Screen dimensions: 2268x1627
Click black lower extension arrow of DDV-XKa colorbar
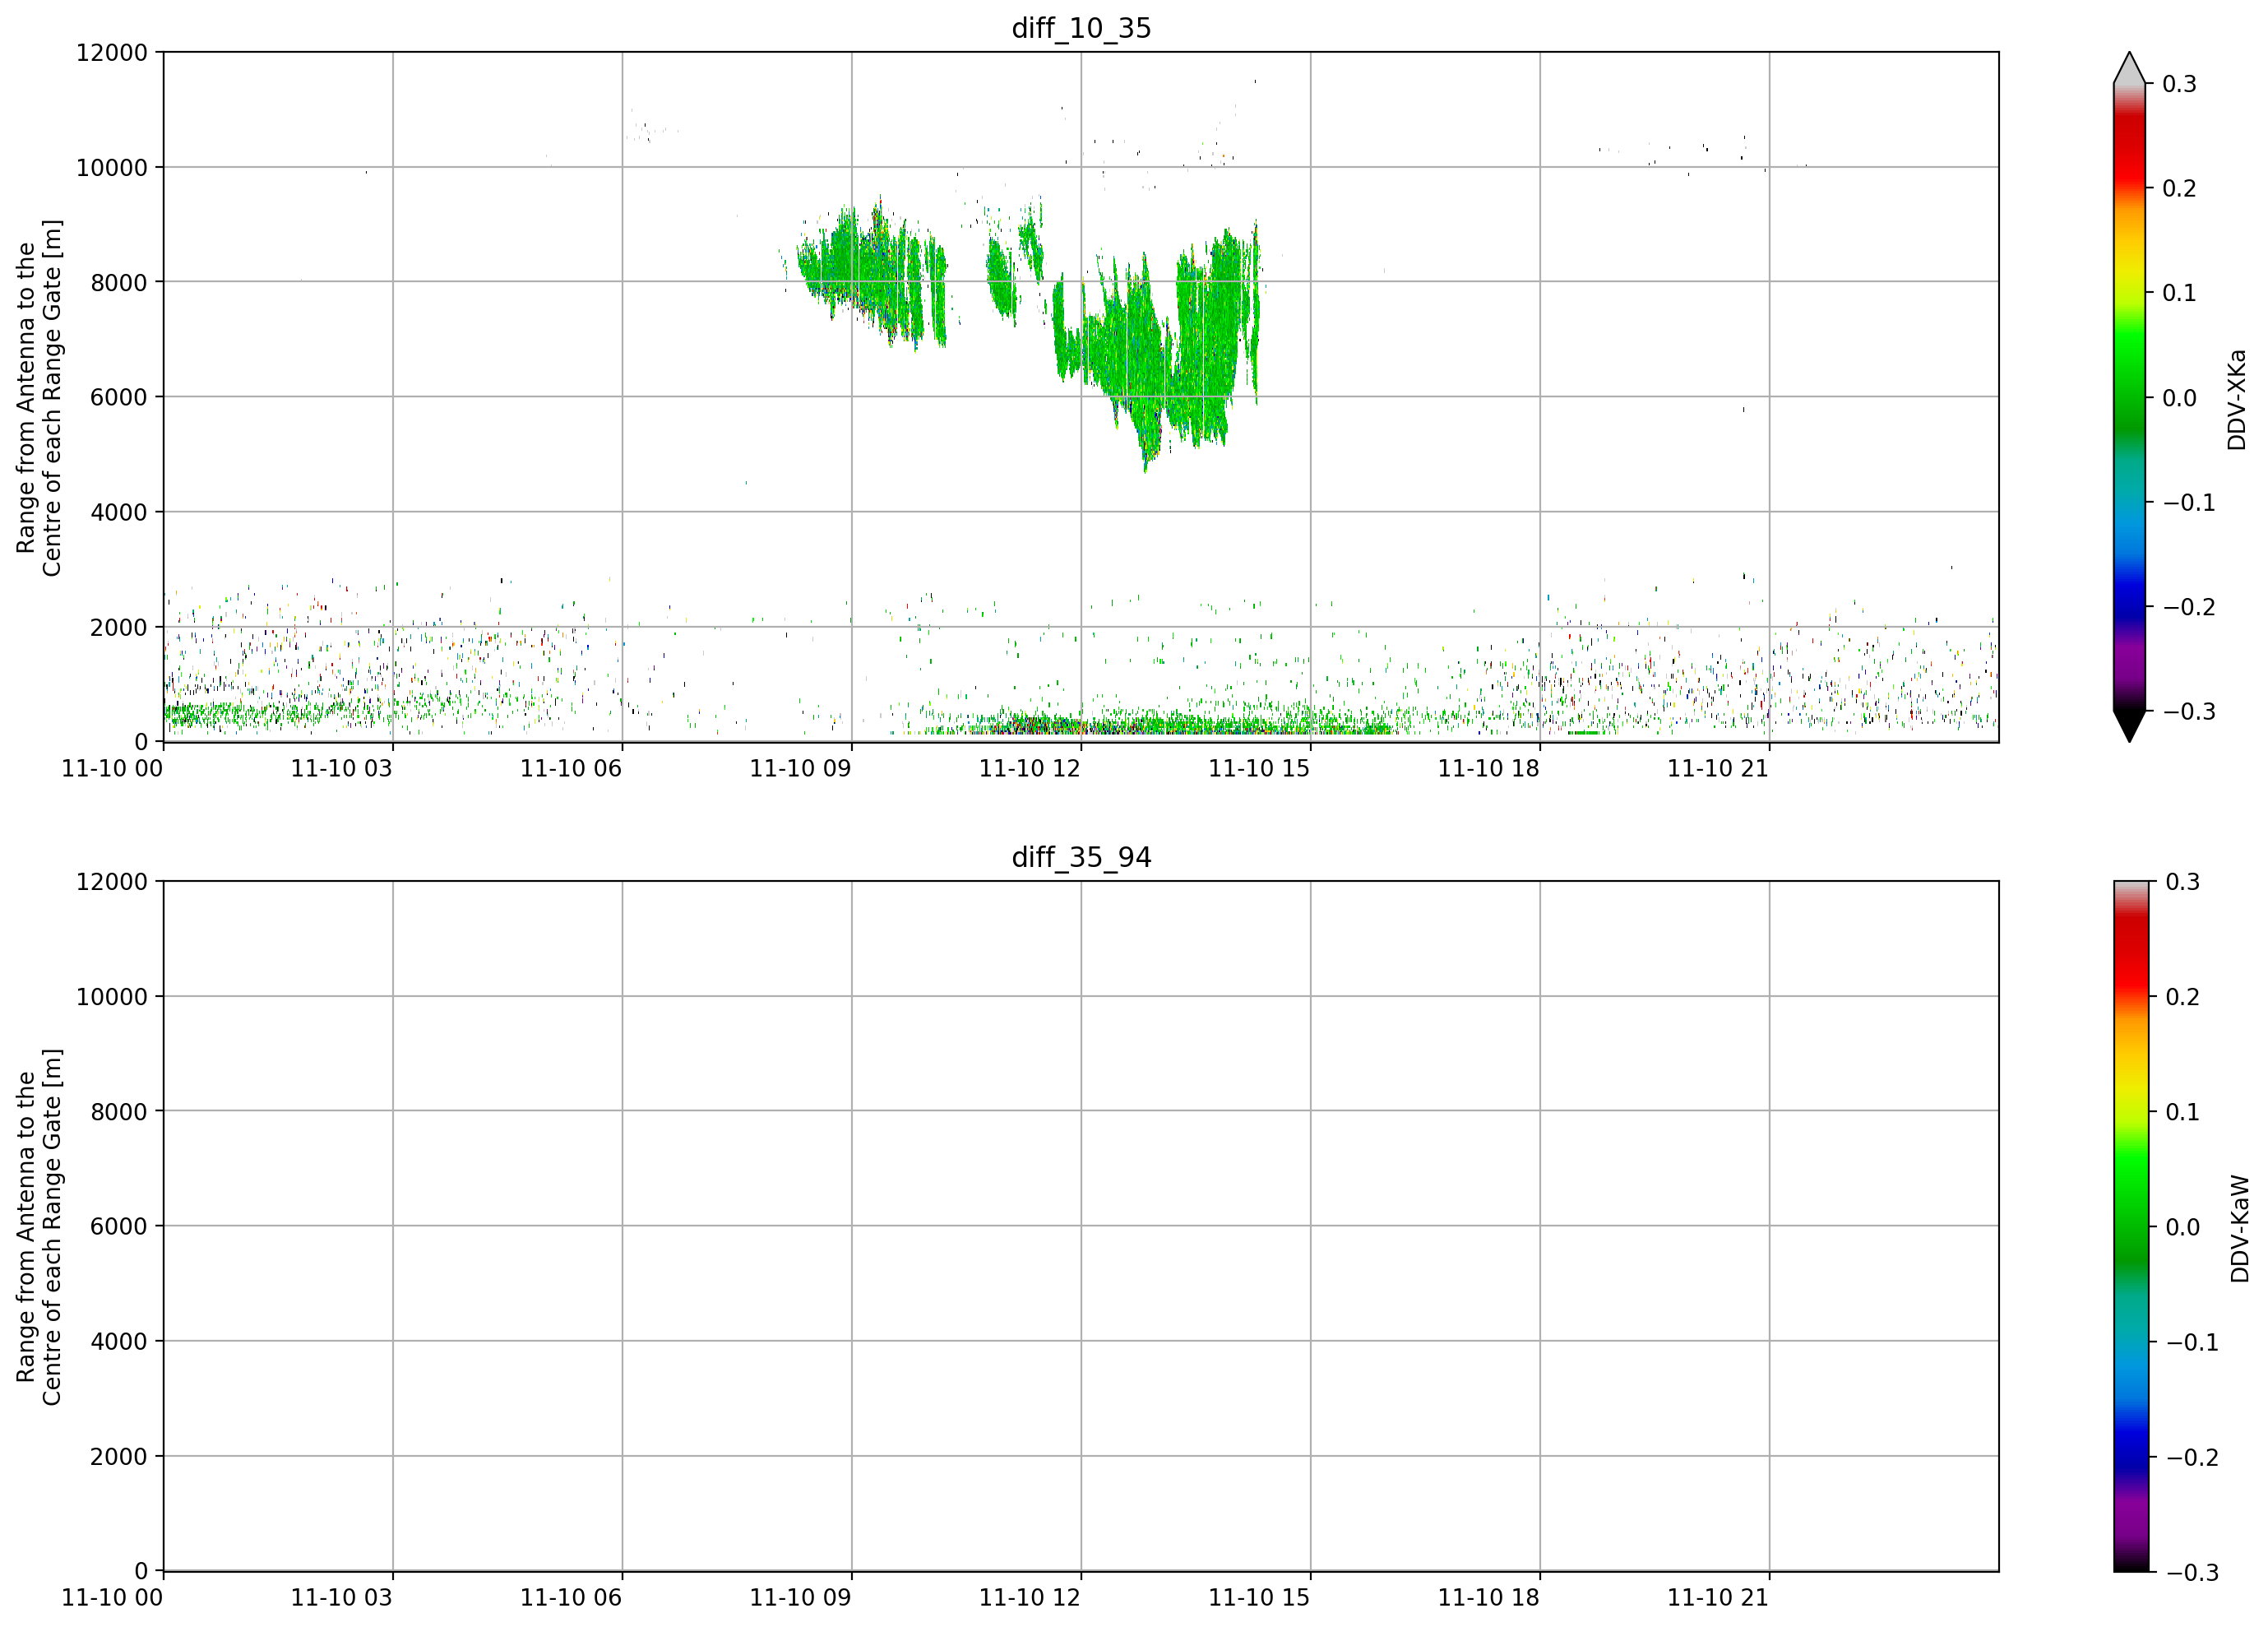tap(2129, 726)
